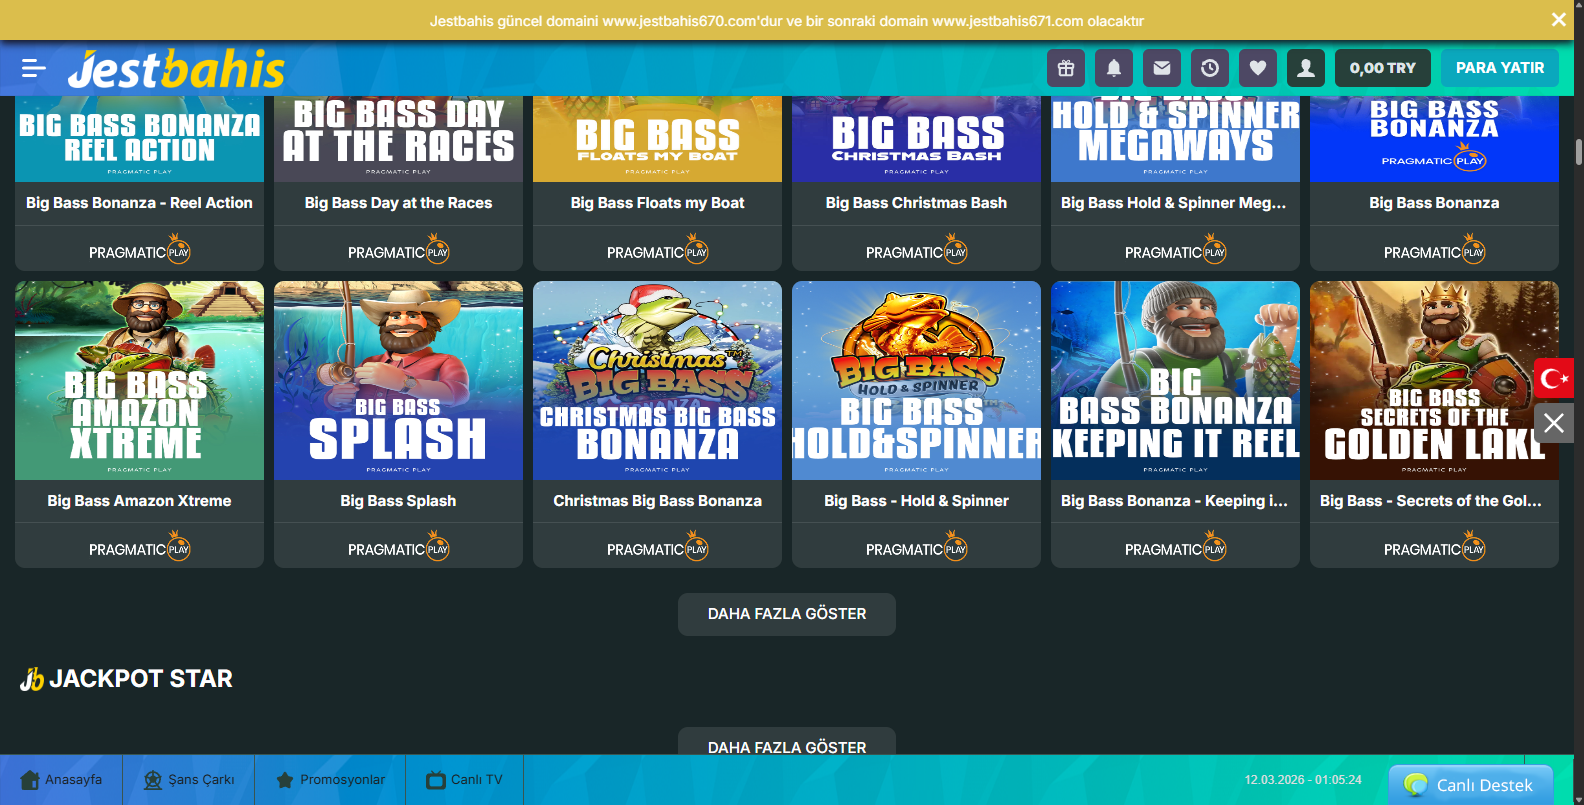Go to Anasayfa in bottom bar
This screenshot has width=1584, height=805.
pos(62,780)
